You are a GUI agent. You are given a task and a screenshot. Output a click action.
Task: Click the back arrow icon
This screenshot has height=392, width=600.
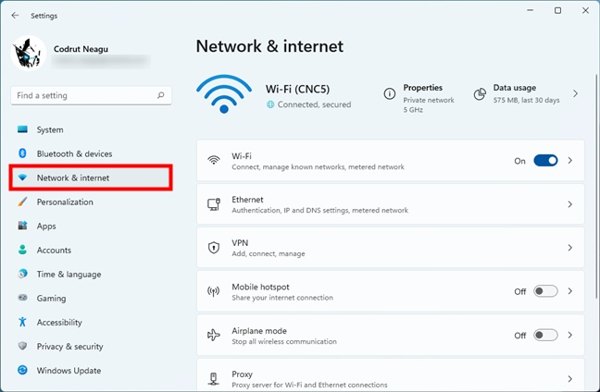(x=15, y=15)
